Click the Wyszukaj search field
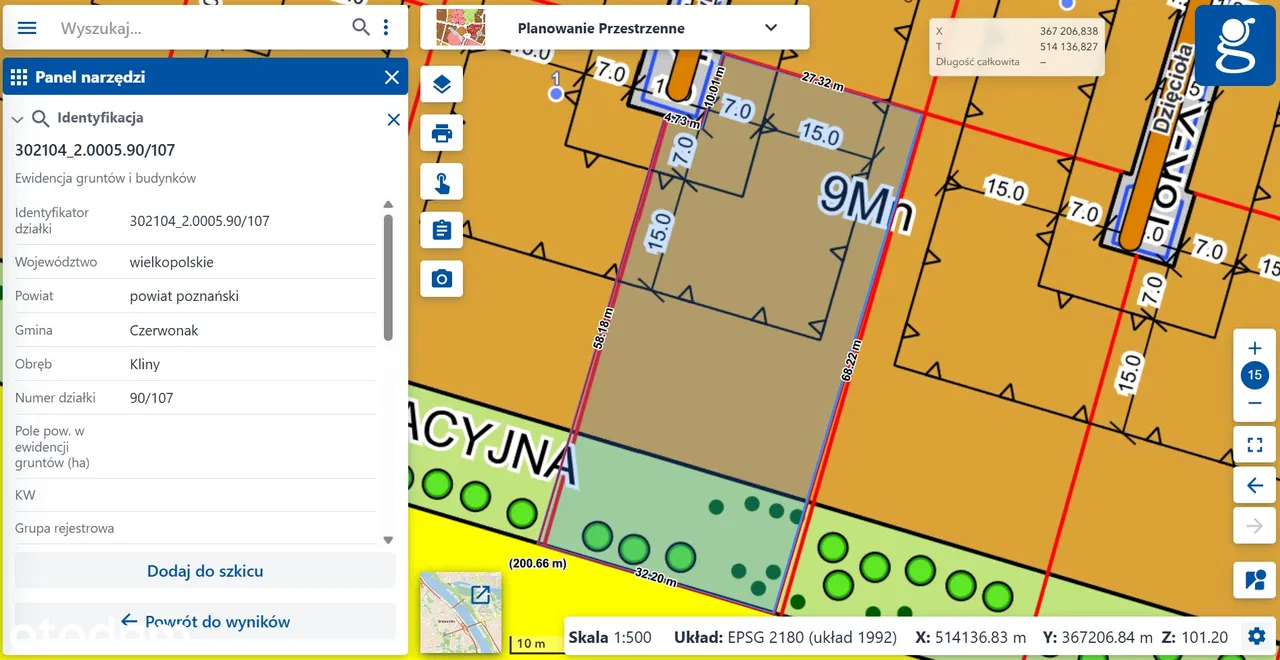Image resolution: width=1280 pixels, height=660 pixels. 200,28
